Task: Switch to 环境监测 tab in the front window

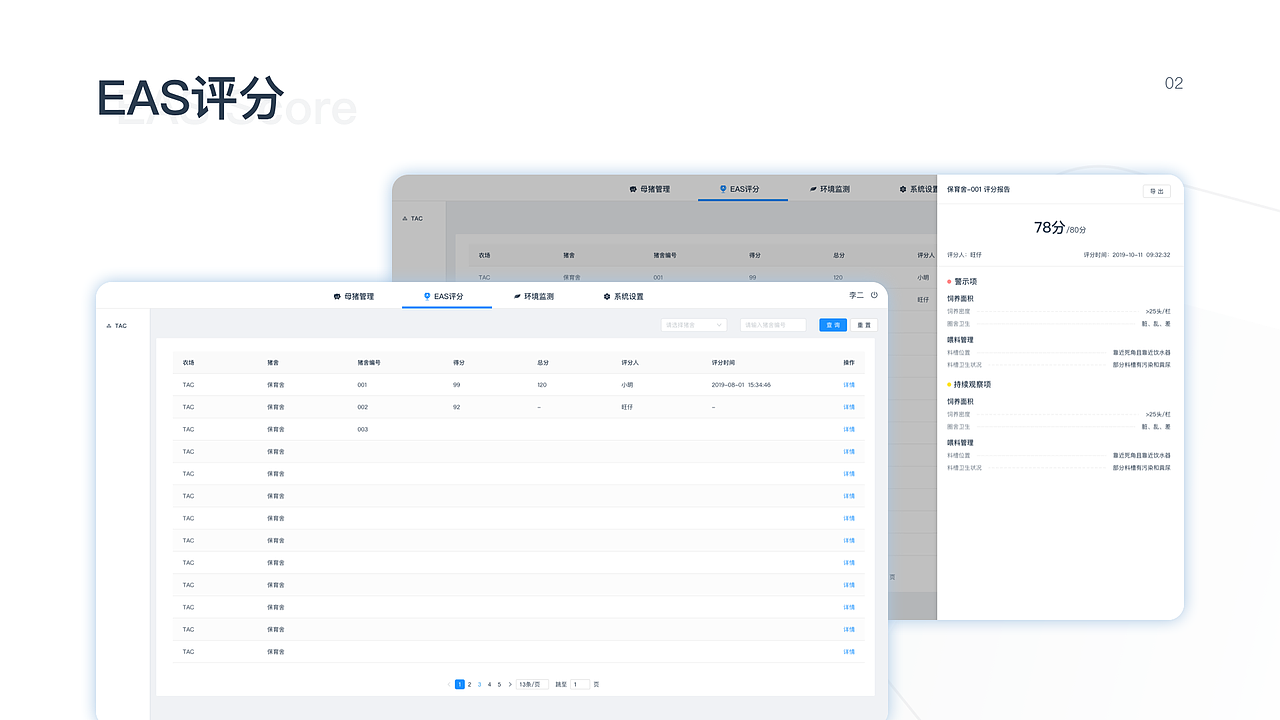Action: point(533,296)
